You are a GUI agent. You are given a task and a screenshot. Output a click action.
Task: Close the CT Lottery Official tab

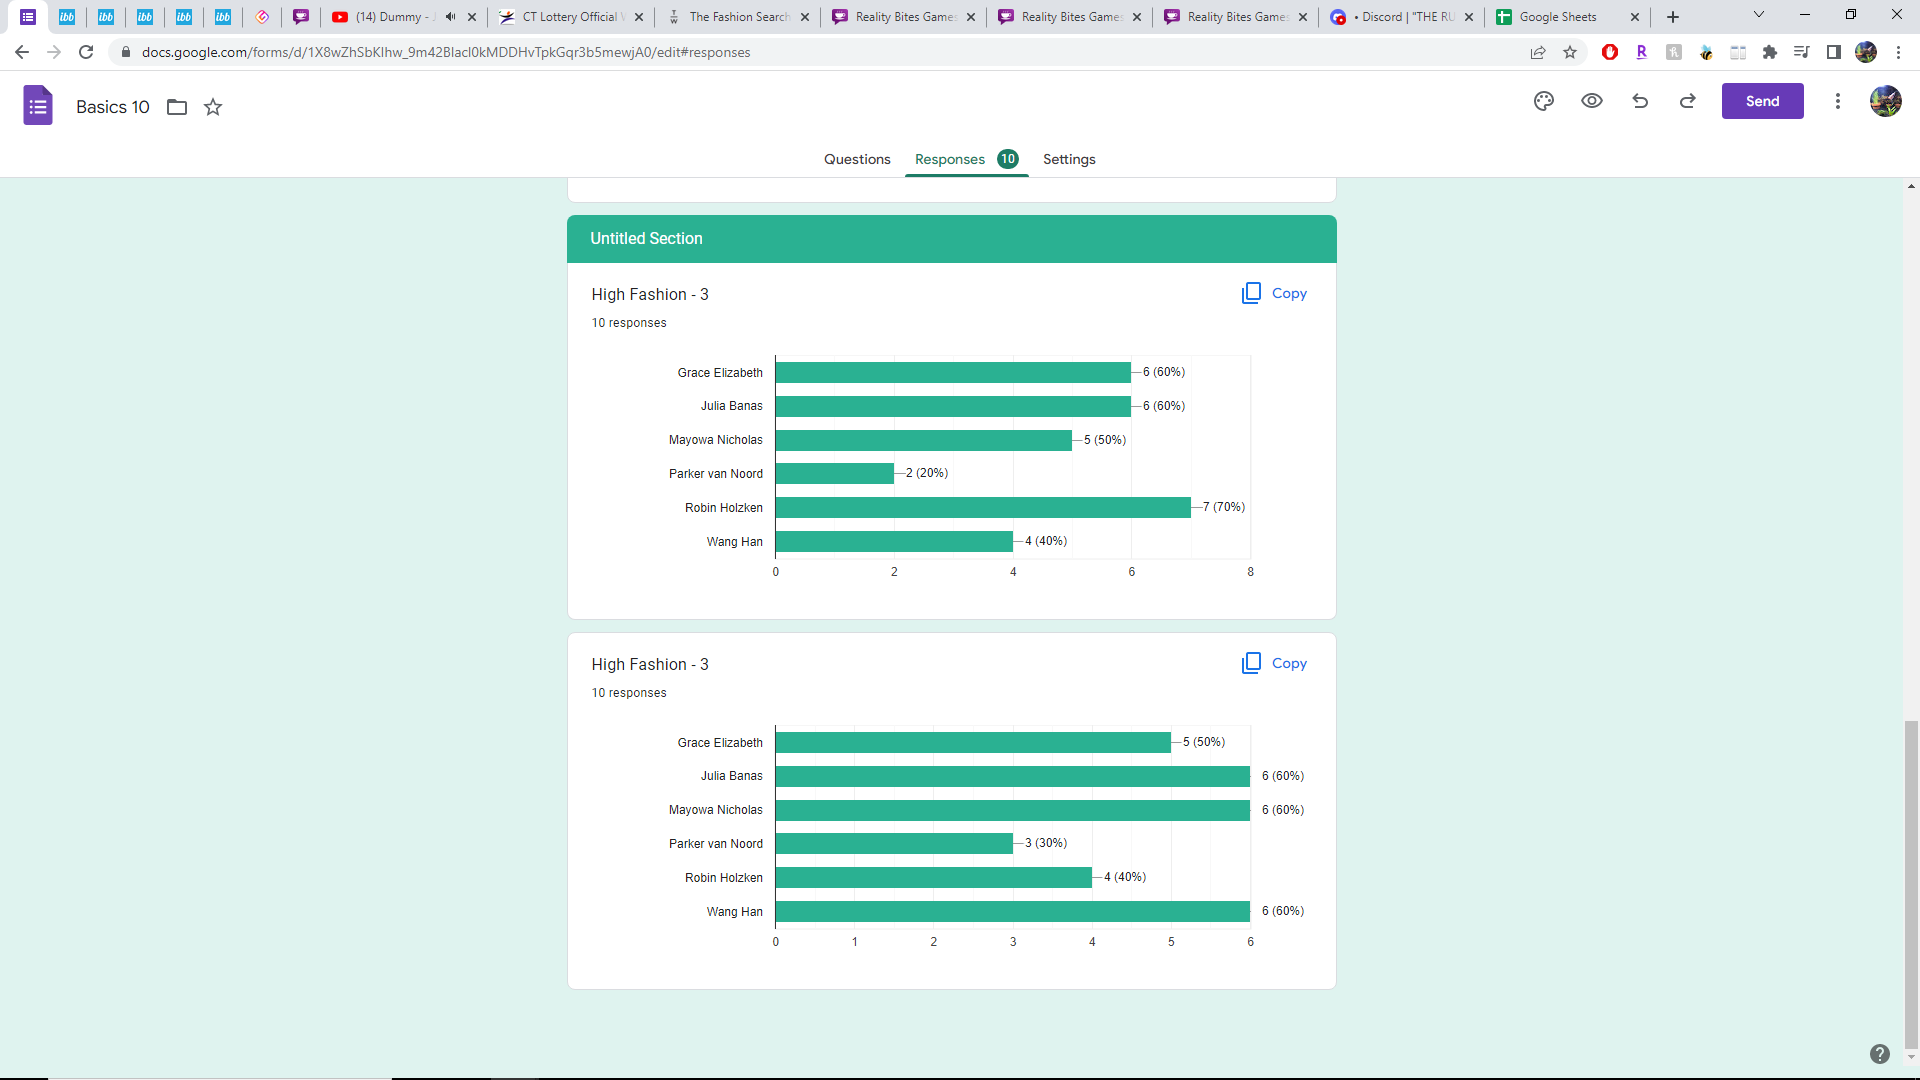639,17
